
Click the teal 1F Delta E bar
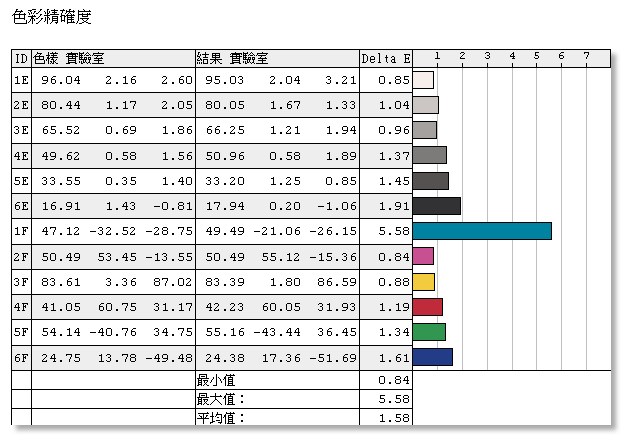tap(482, 231)
